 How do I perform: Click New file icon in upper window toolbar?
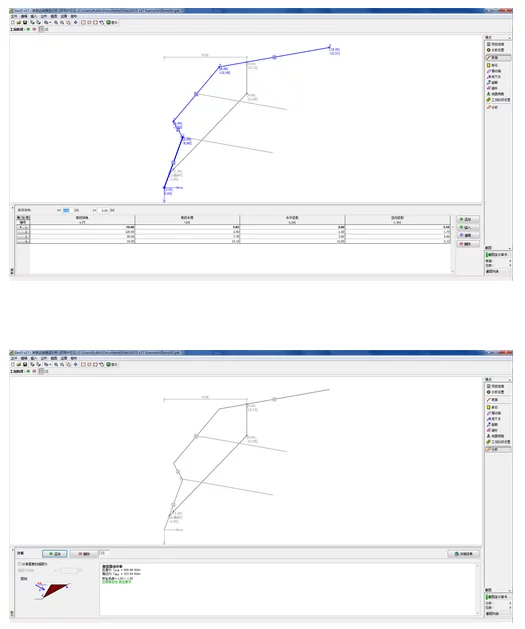coord(13,22)
